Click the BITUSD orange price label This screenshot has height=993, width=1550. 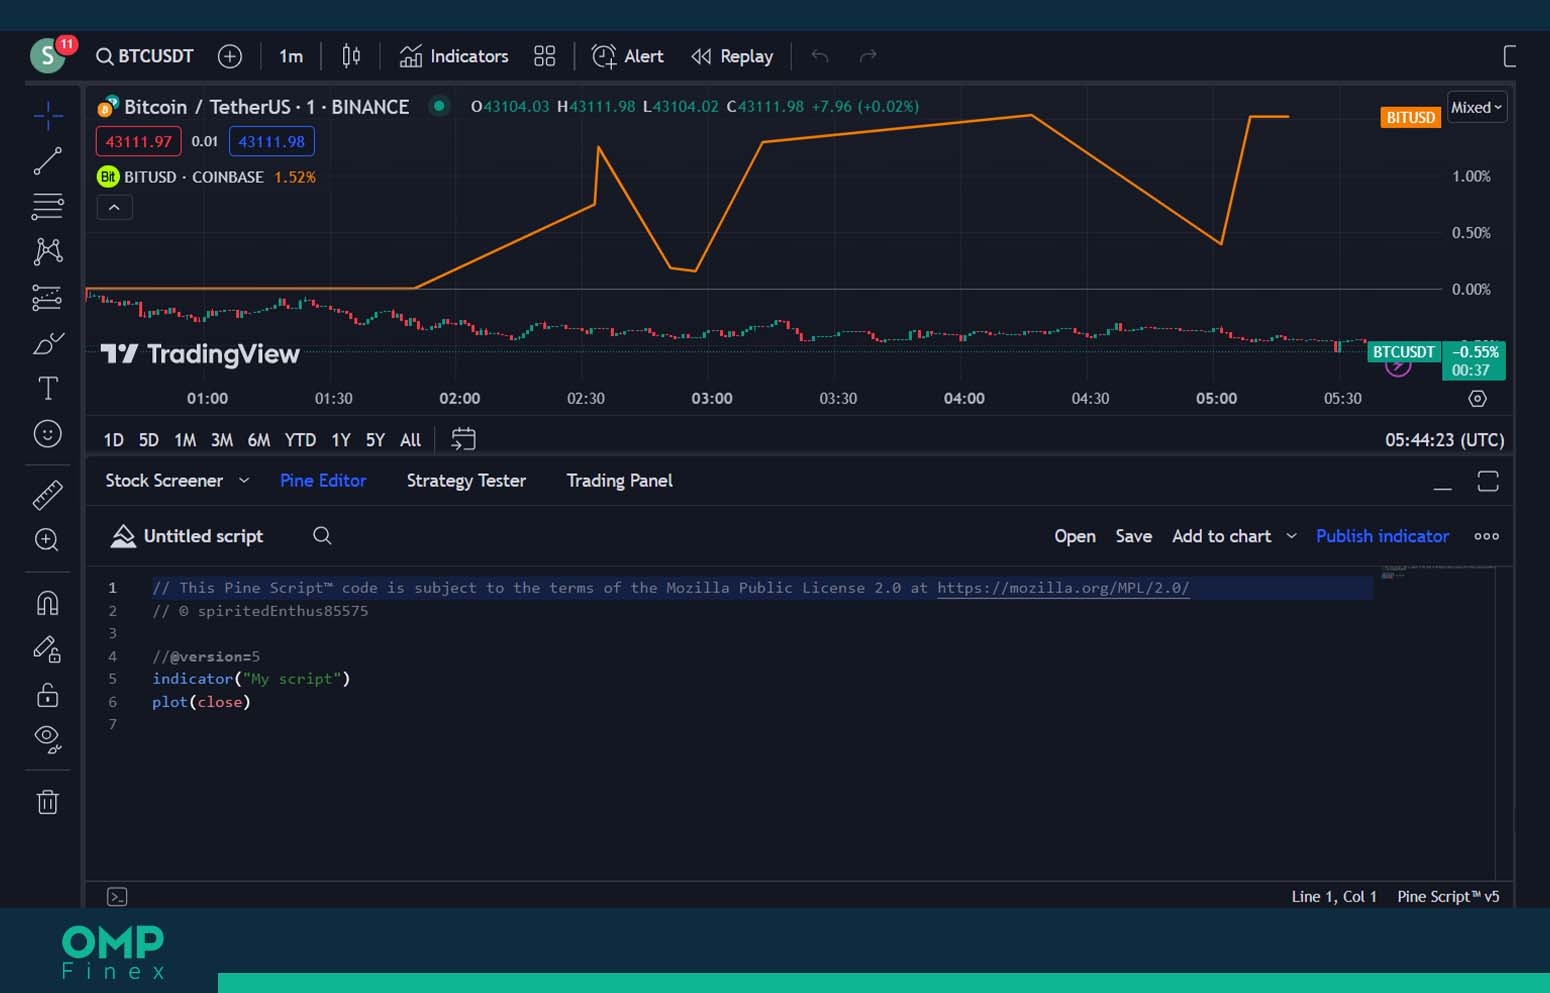coord(1410,117)
